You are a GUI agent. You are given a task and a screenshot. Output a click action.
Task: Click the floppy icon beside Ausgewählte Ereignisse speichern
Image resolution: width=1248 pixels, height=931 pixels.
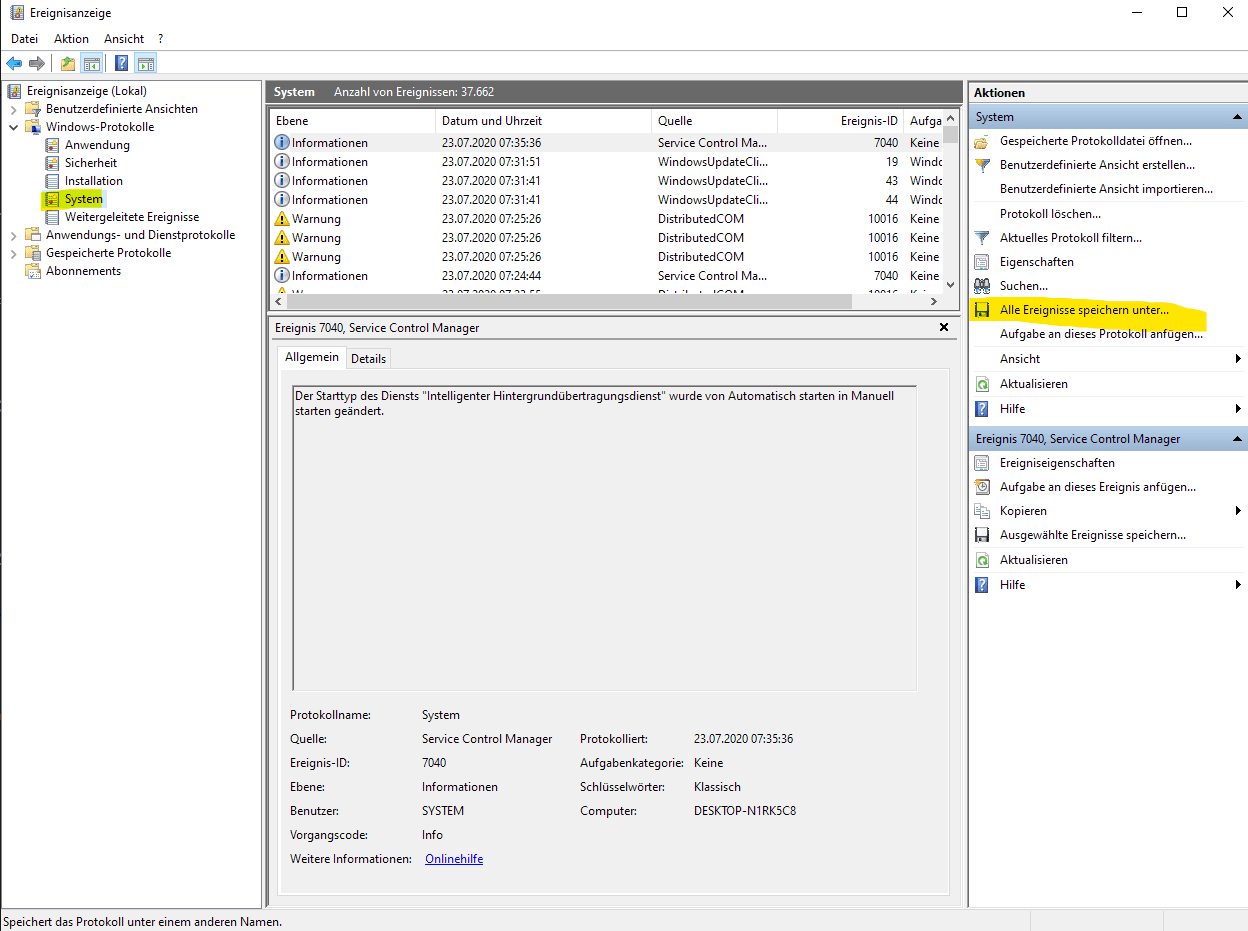click(x=982, y=535)
